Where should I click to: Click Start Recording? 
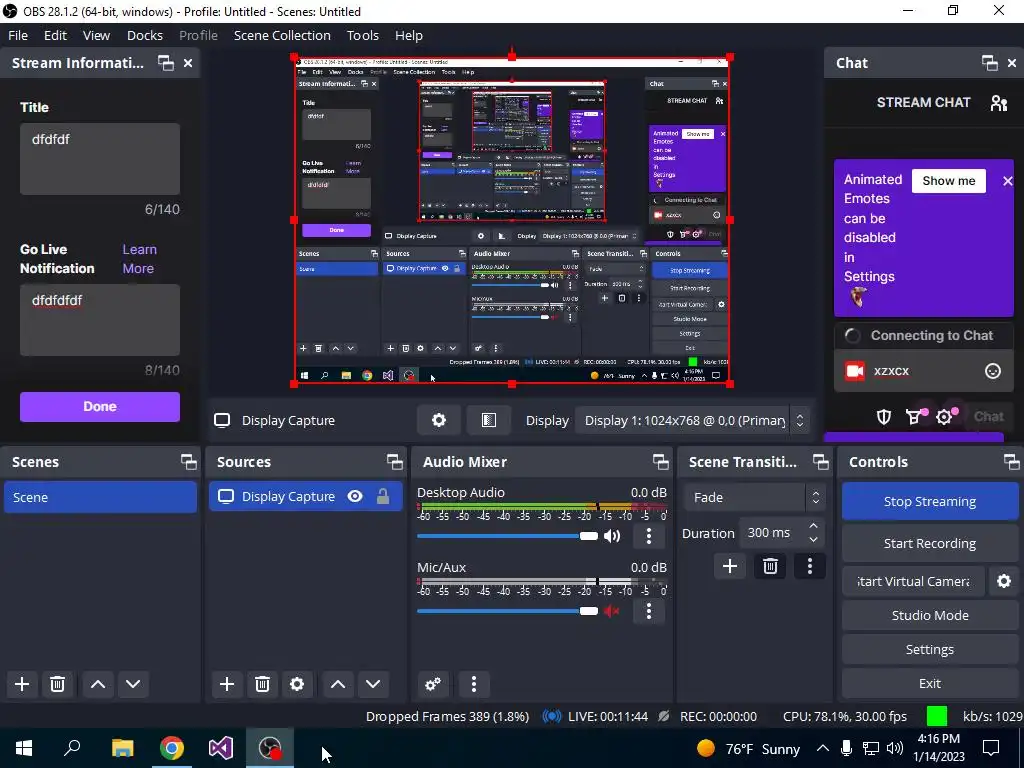click(x=929, y=543)
